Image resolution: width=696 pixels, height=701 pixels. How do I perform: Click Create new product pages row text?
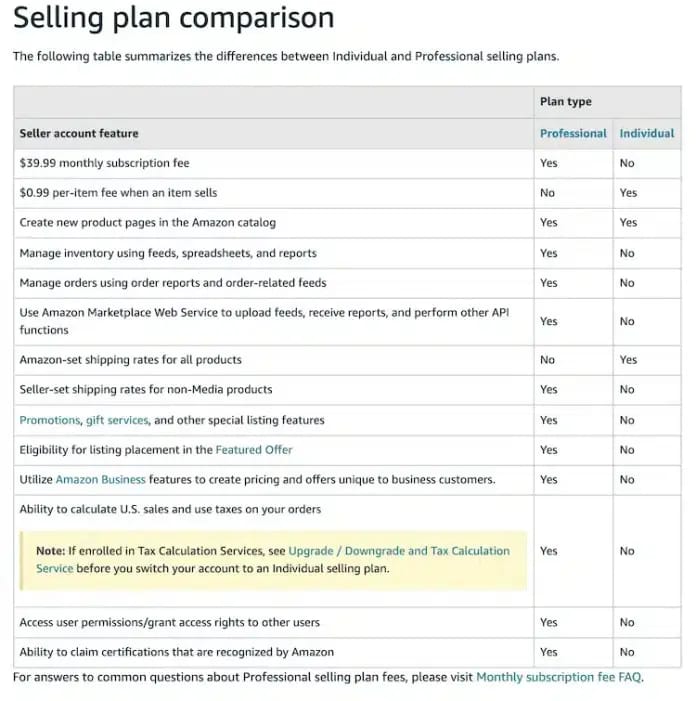click(147, 223)
